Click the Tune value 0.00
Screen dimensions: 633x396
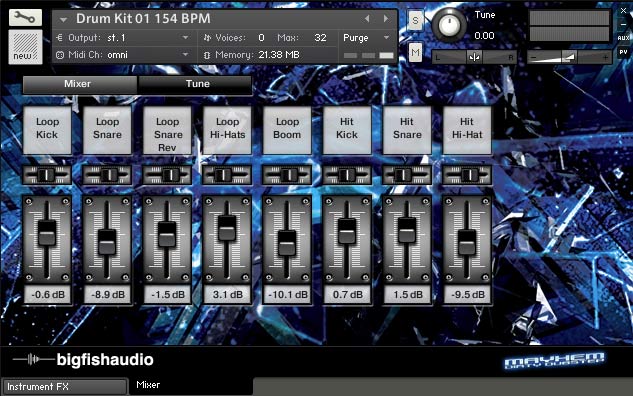click(x=484, y=36)
